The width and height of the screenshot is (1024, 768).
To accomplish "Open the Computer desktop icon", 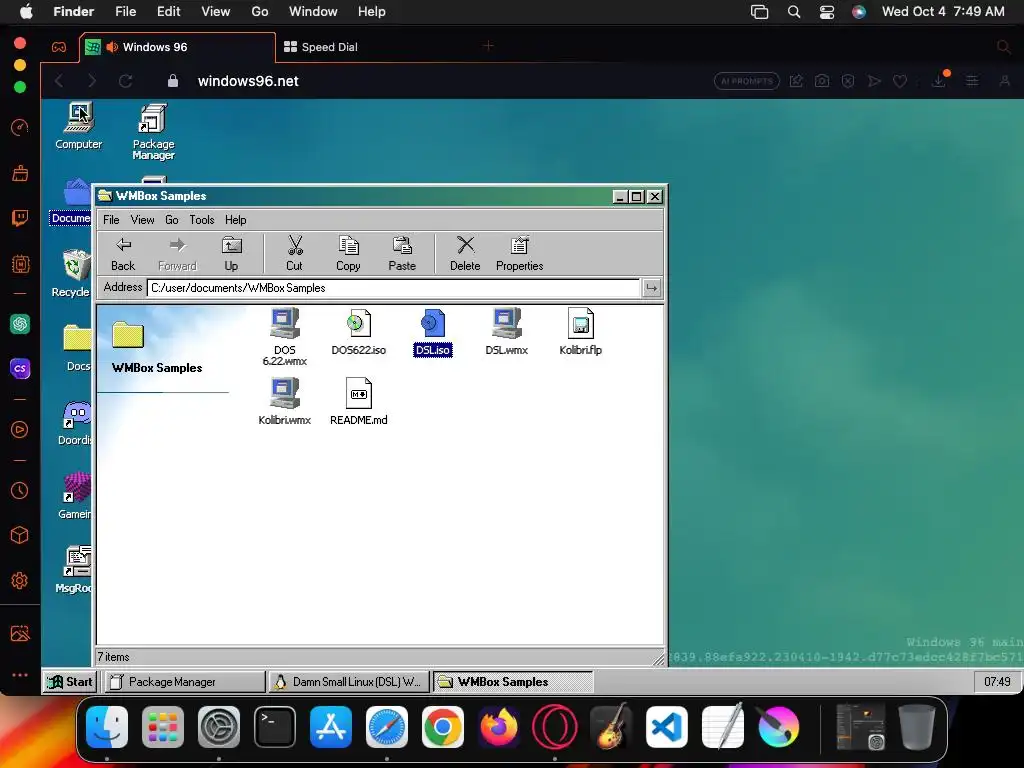I will [x=78, y=127].
